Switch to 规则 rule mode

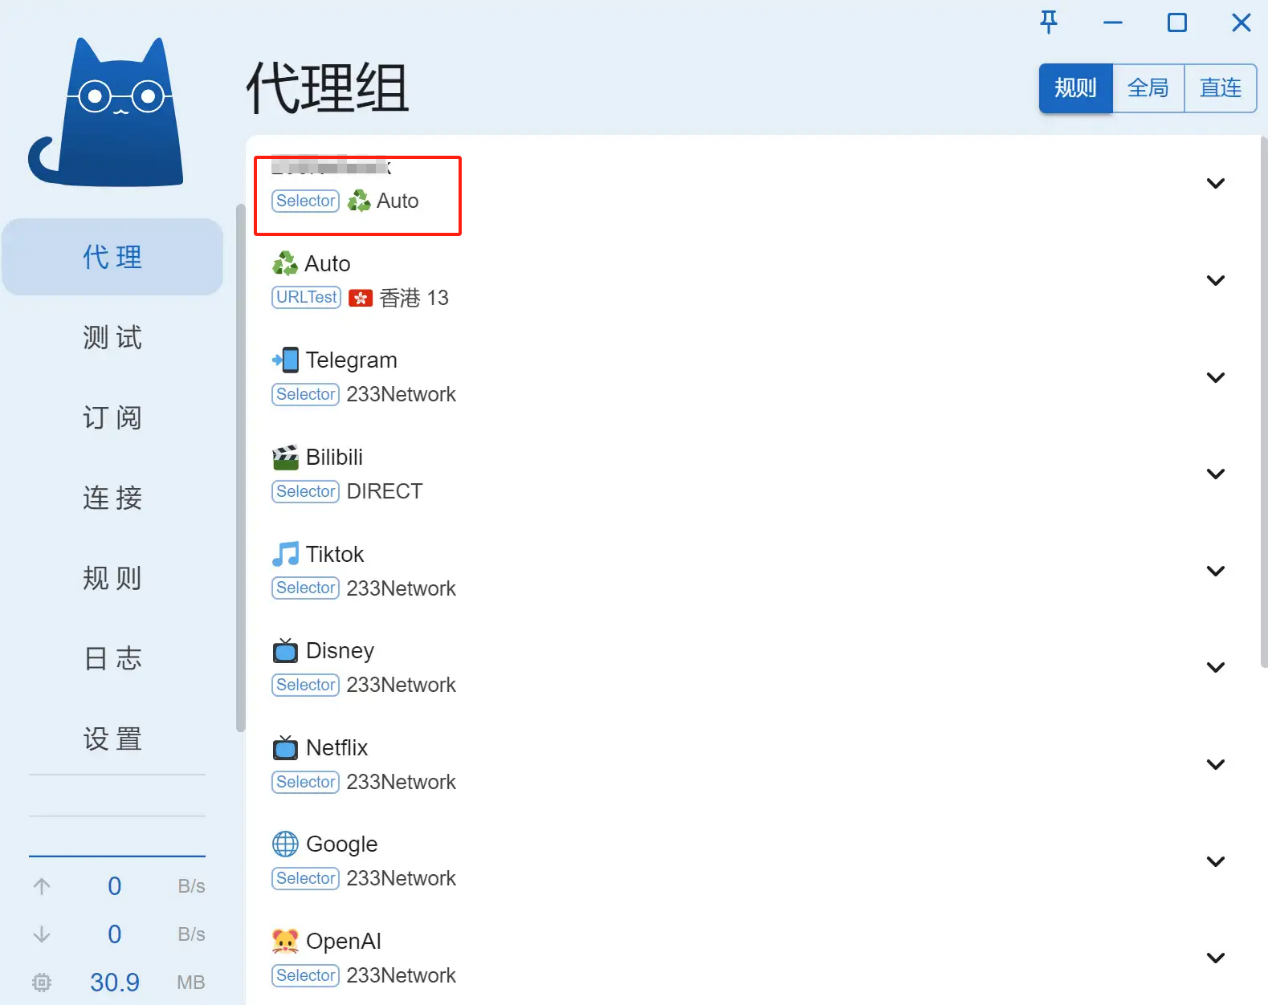click(x=1075, y=88)
